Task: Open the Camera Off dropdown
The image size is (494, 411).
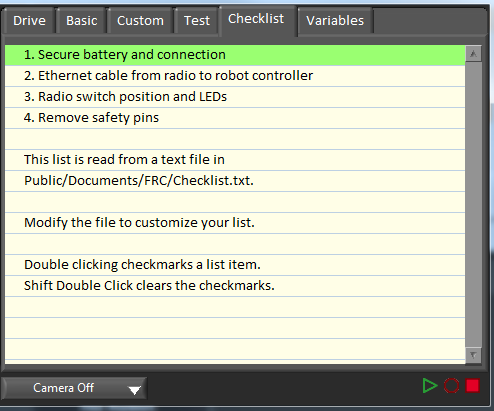Action: 74,388
